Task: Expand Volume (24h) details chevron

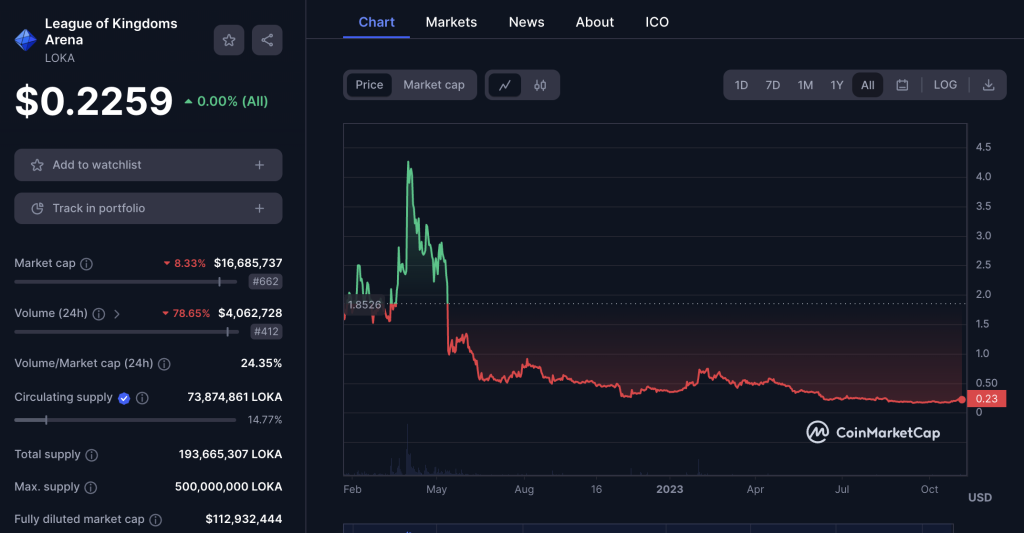Action: [x=117, y=314]
